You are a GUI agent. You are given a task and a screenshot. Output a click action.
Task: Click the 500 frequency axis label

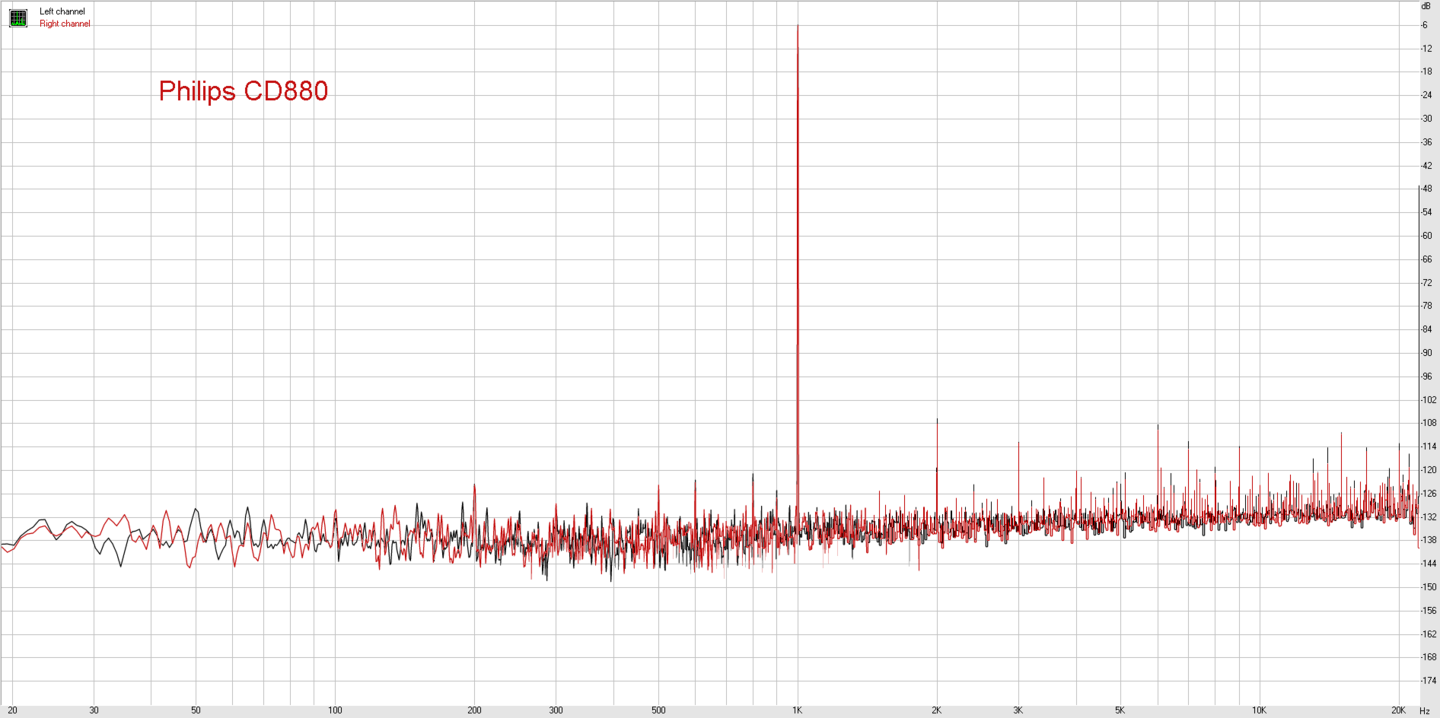[x=658, y=710]
